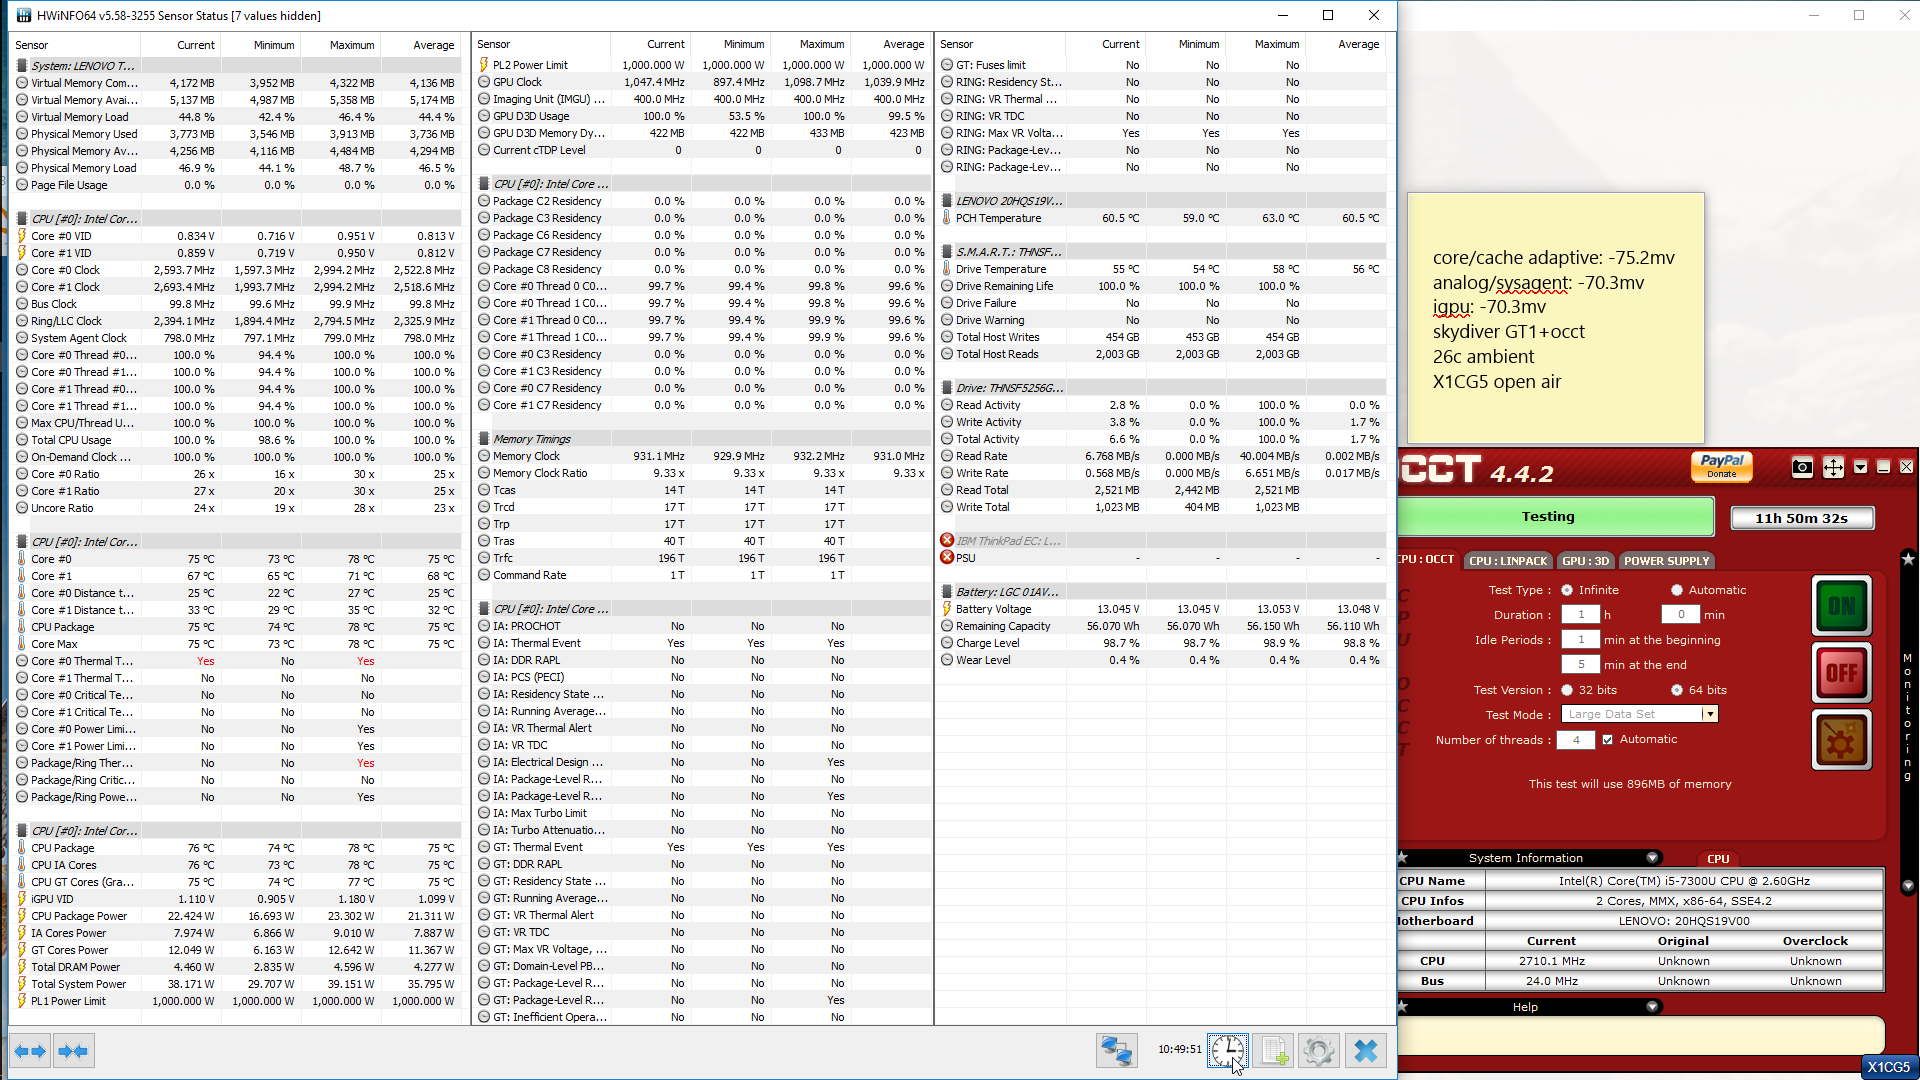Click the Battery LGC 01AV group icon

(947, 592)
